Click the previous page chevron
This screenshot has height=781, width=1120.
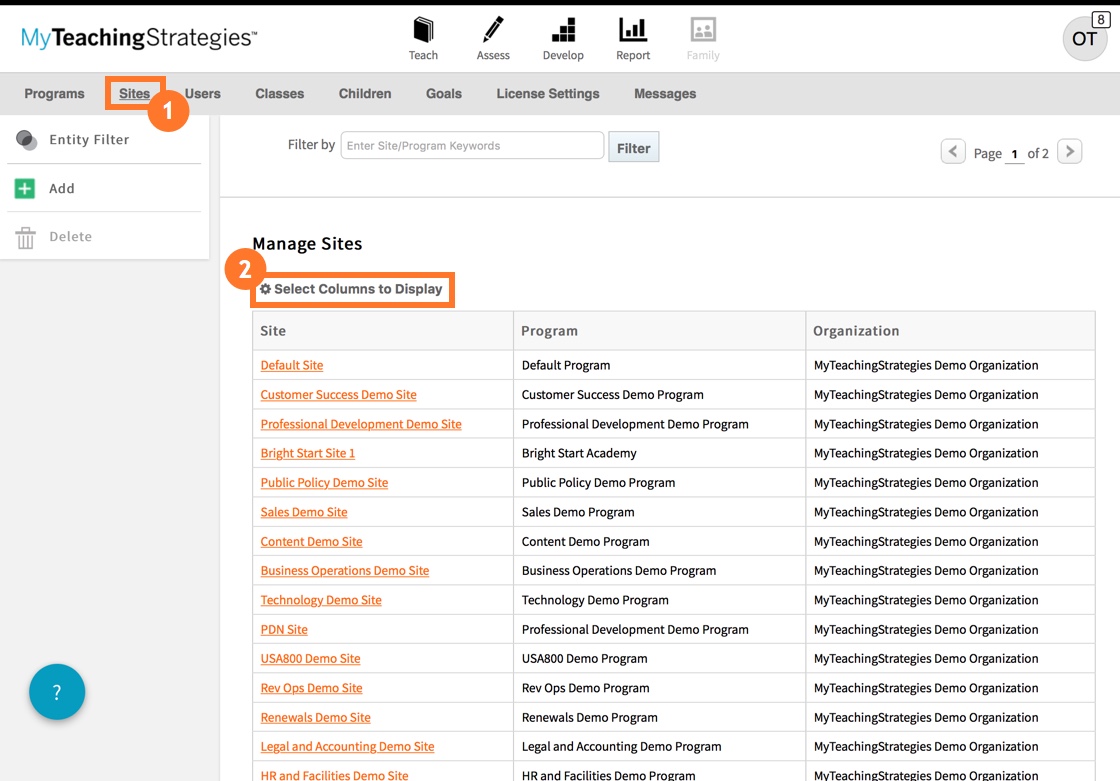[x=952, y=151]
